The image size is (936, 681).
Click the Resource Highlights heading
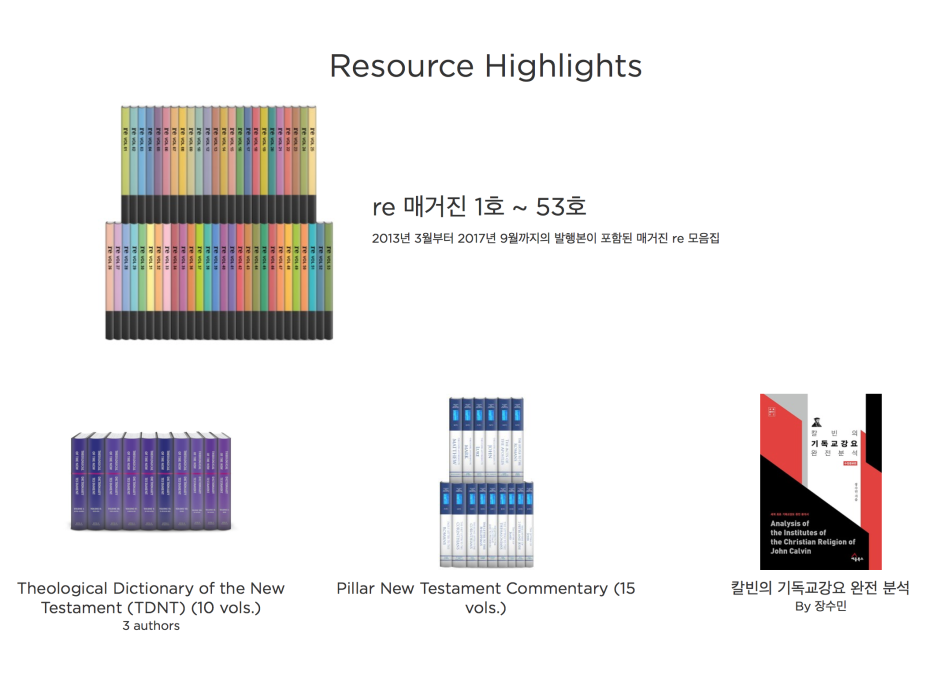pos(486,66)
